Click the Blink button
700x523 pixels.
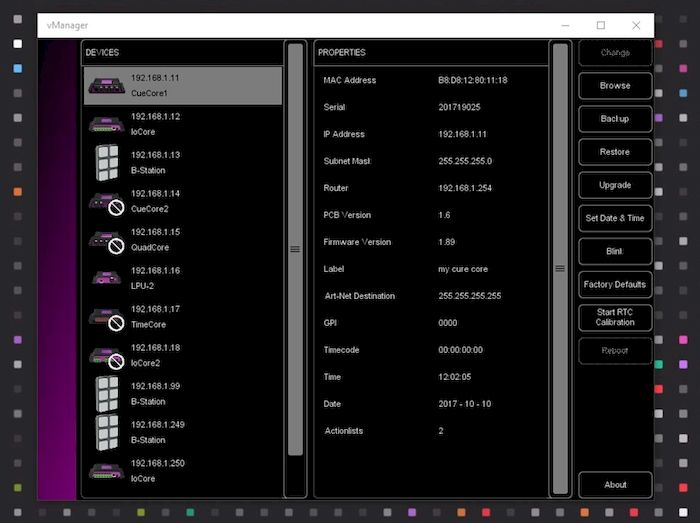click(615, 251)
